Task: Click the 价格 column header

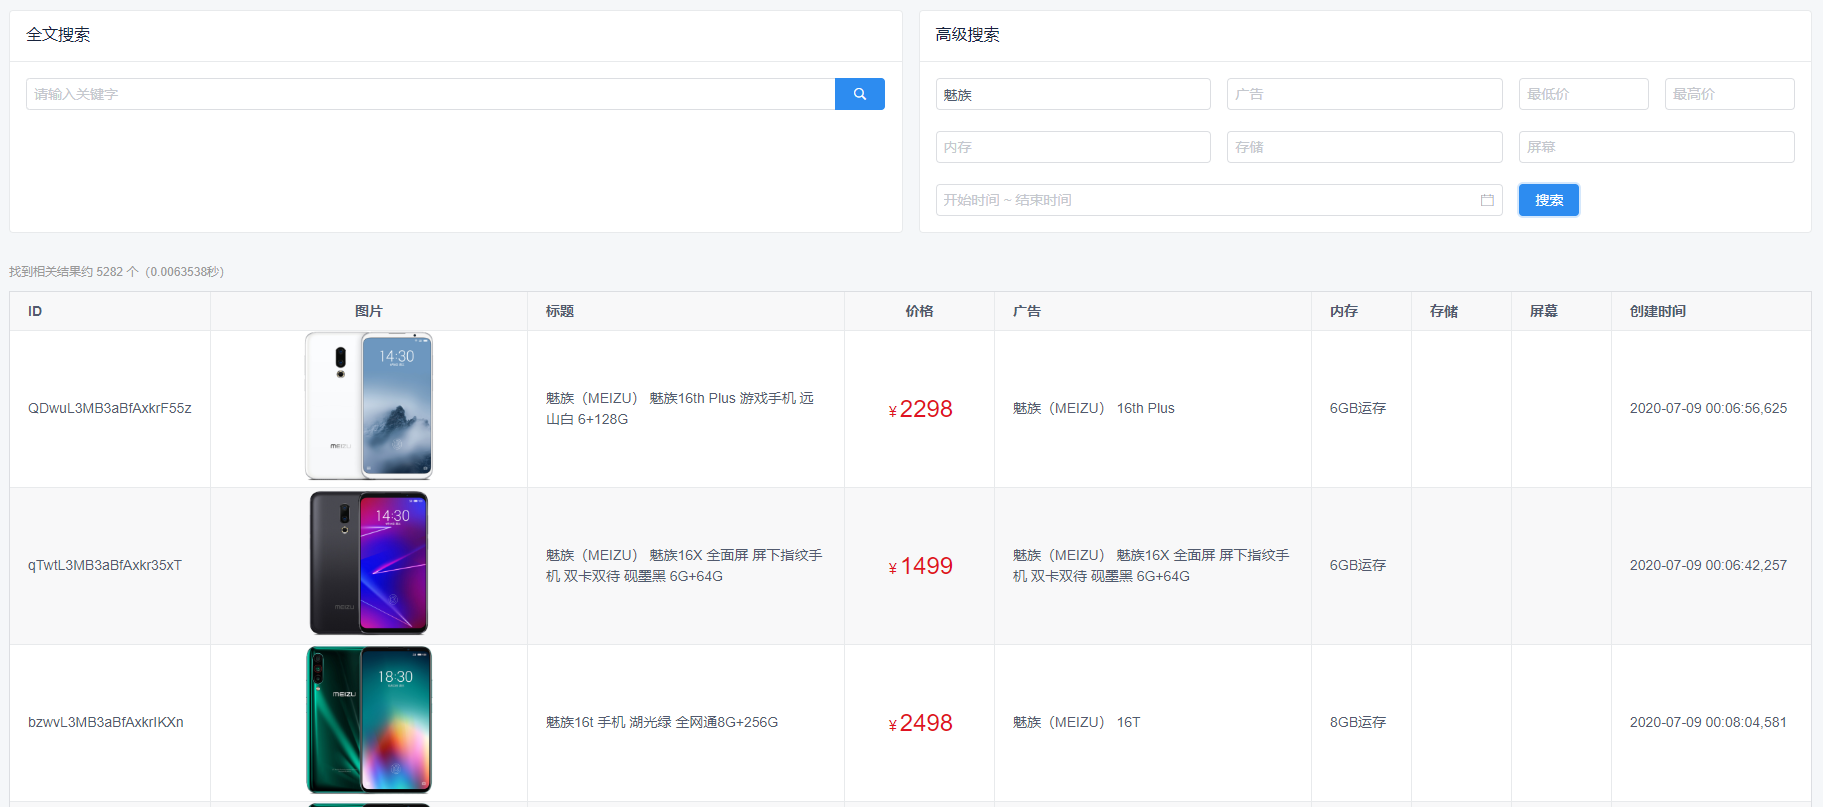Action: pos(919,311)
